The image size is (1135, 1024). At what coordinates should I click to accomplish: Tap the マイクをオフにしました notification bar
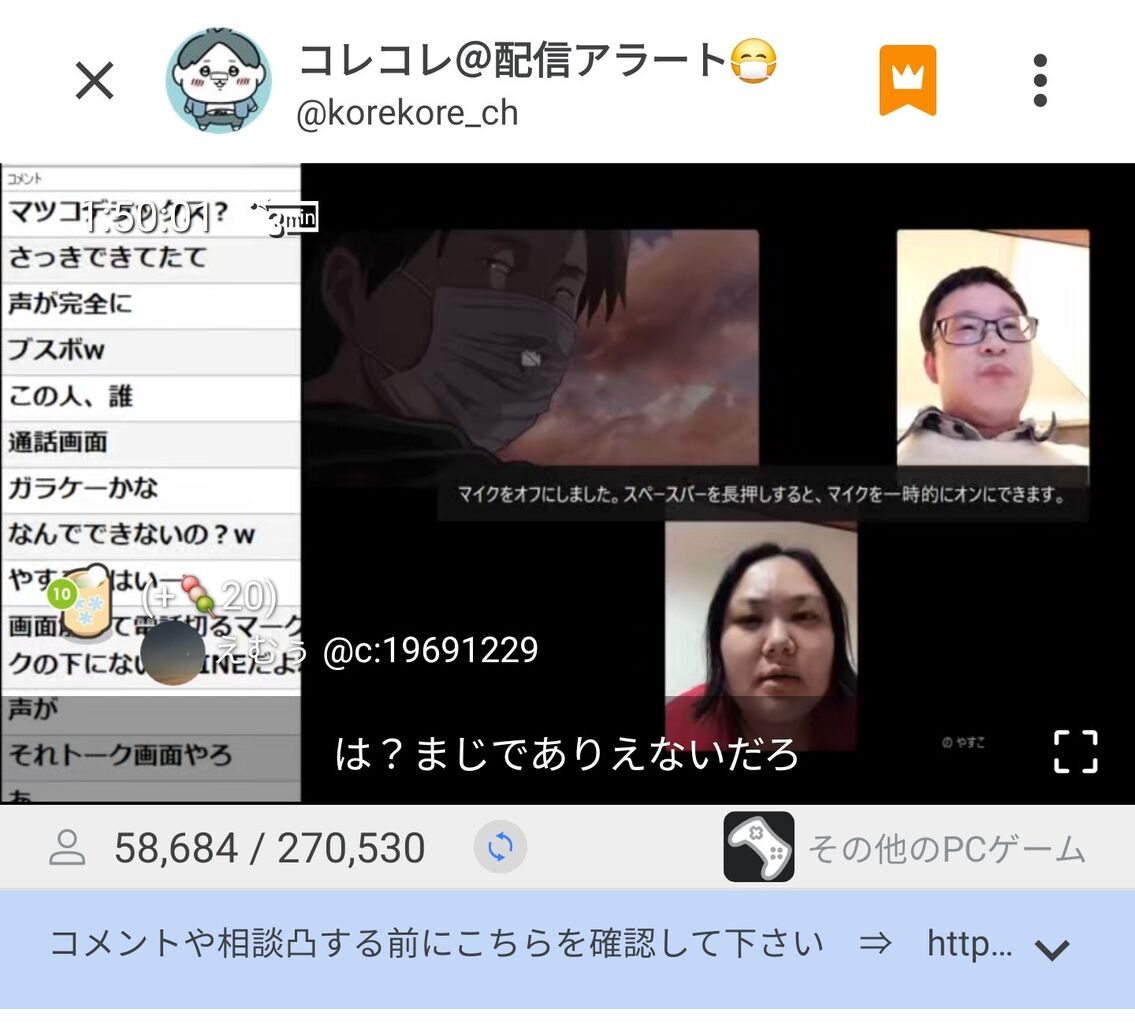[762, 494]
